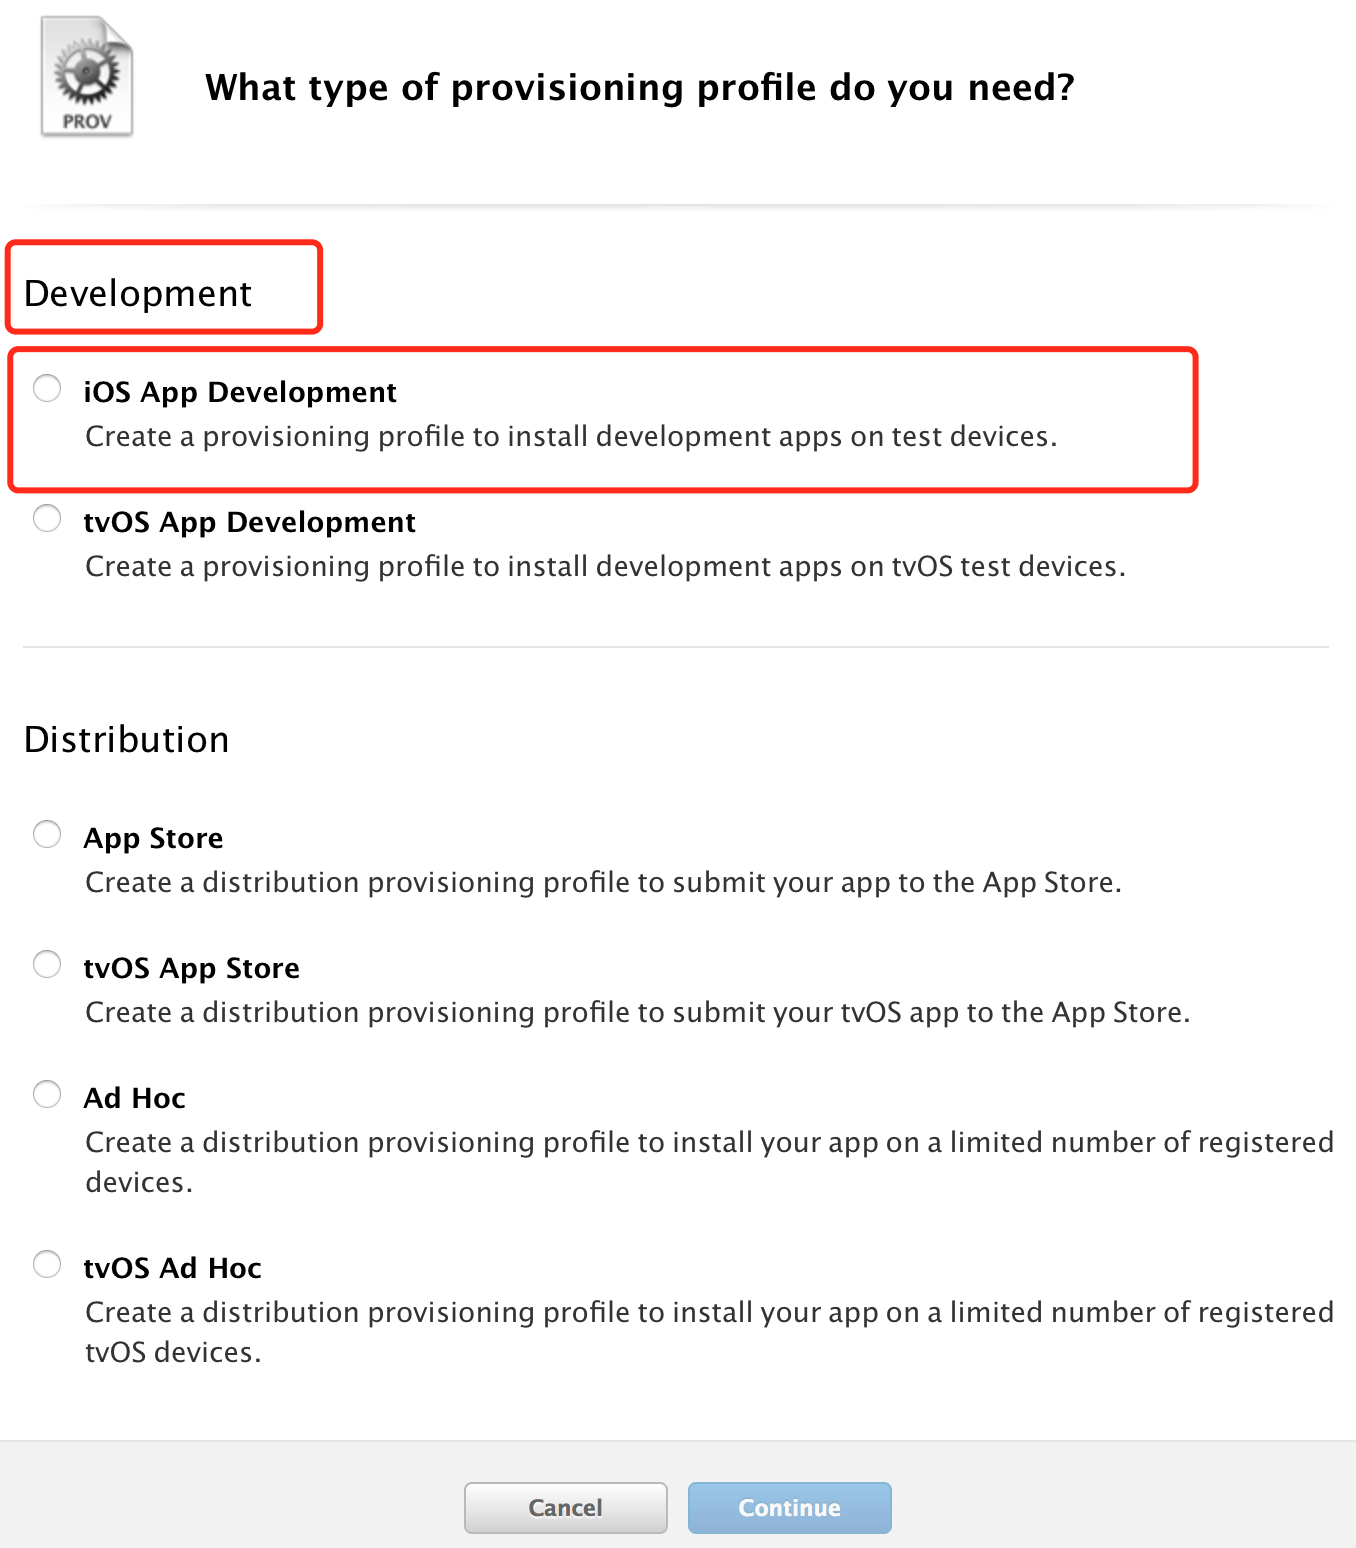1356x1548 pixels.
Task: Click the provisioning profile question heading
Action: [640, 88]
